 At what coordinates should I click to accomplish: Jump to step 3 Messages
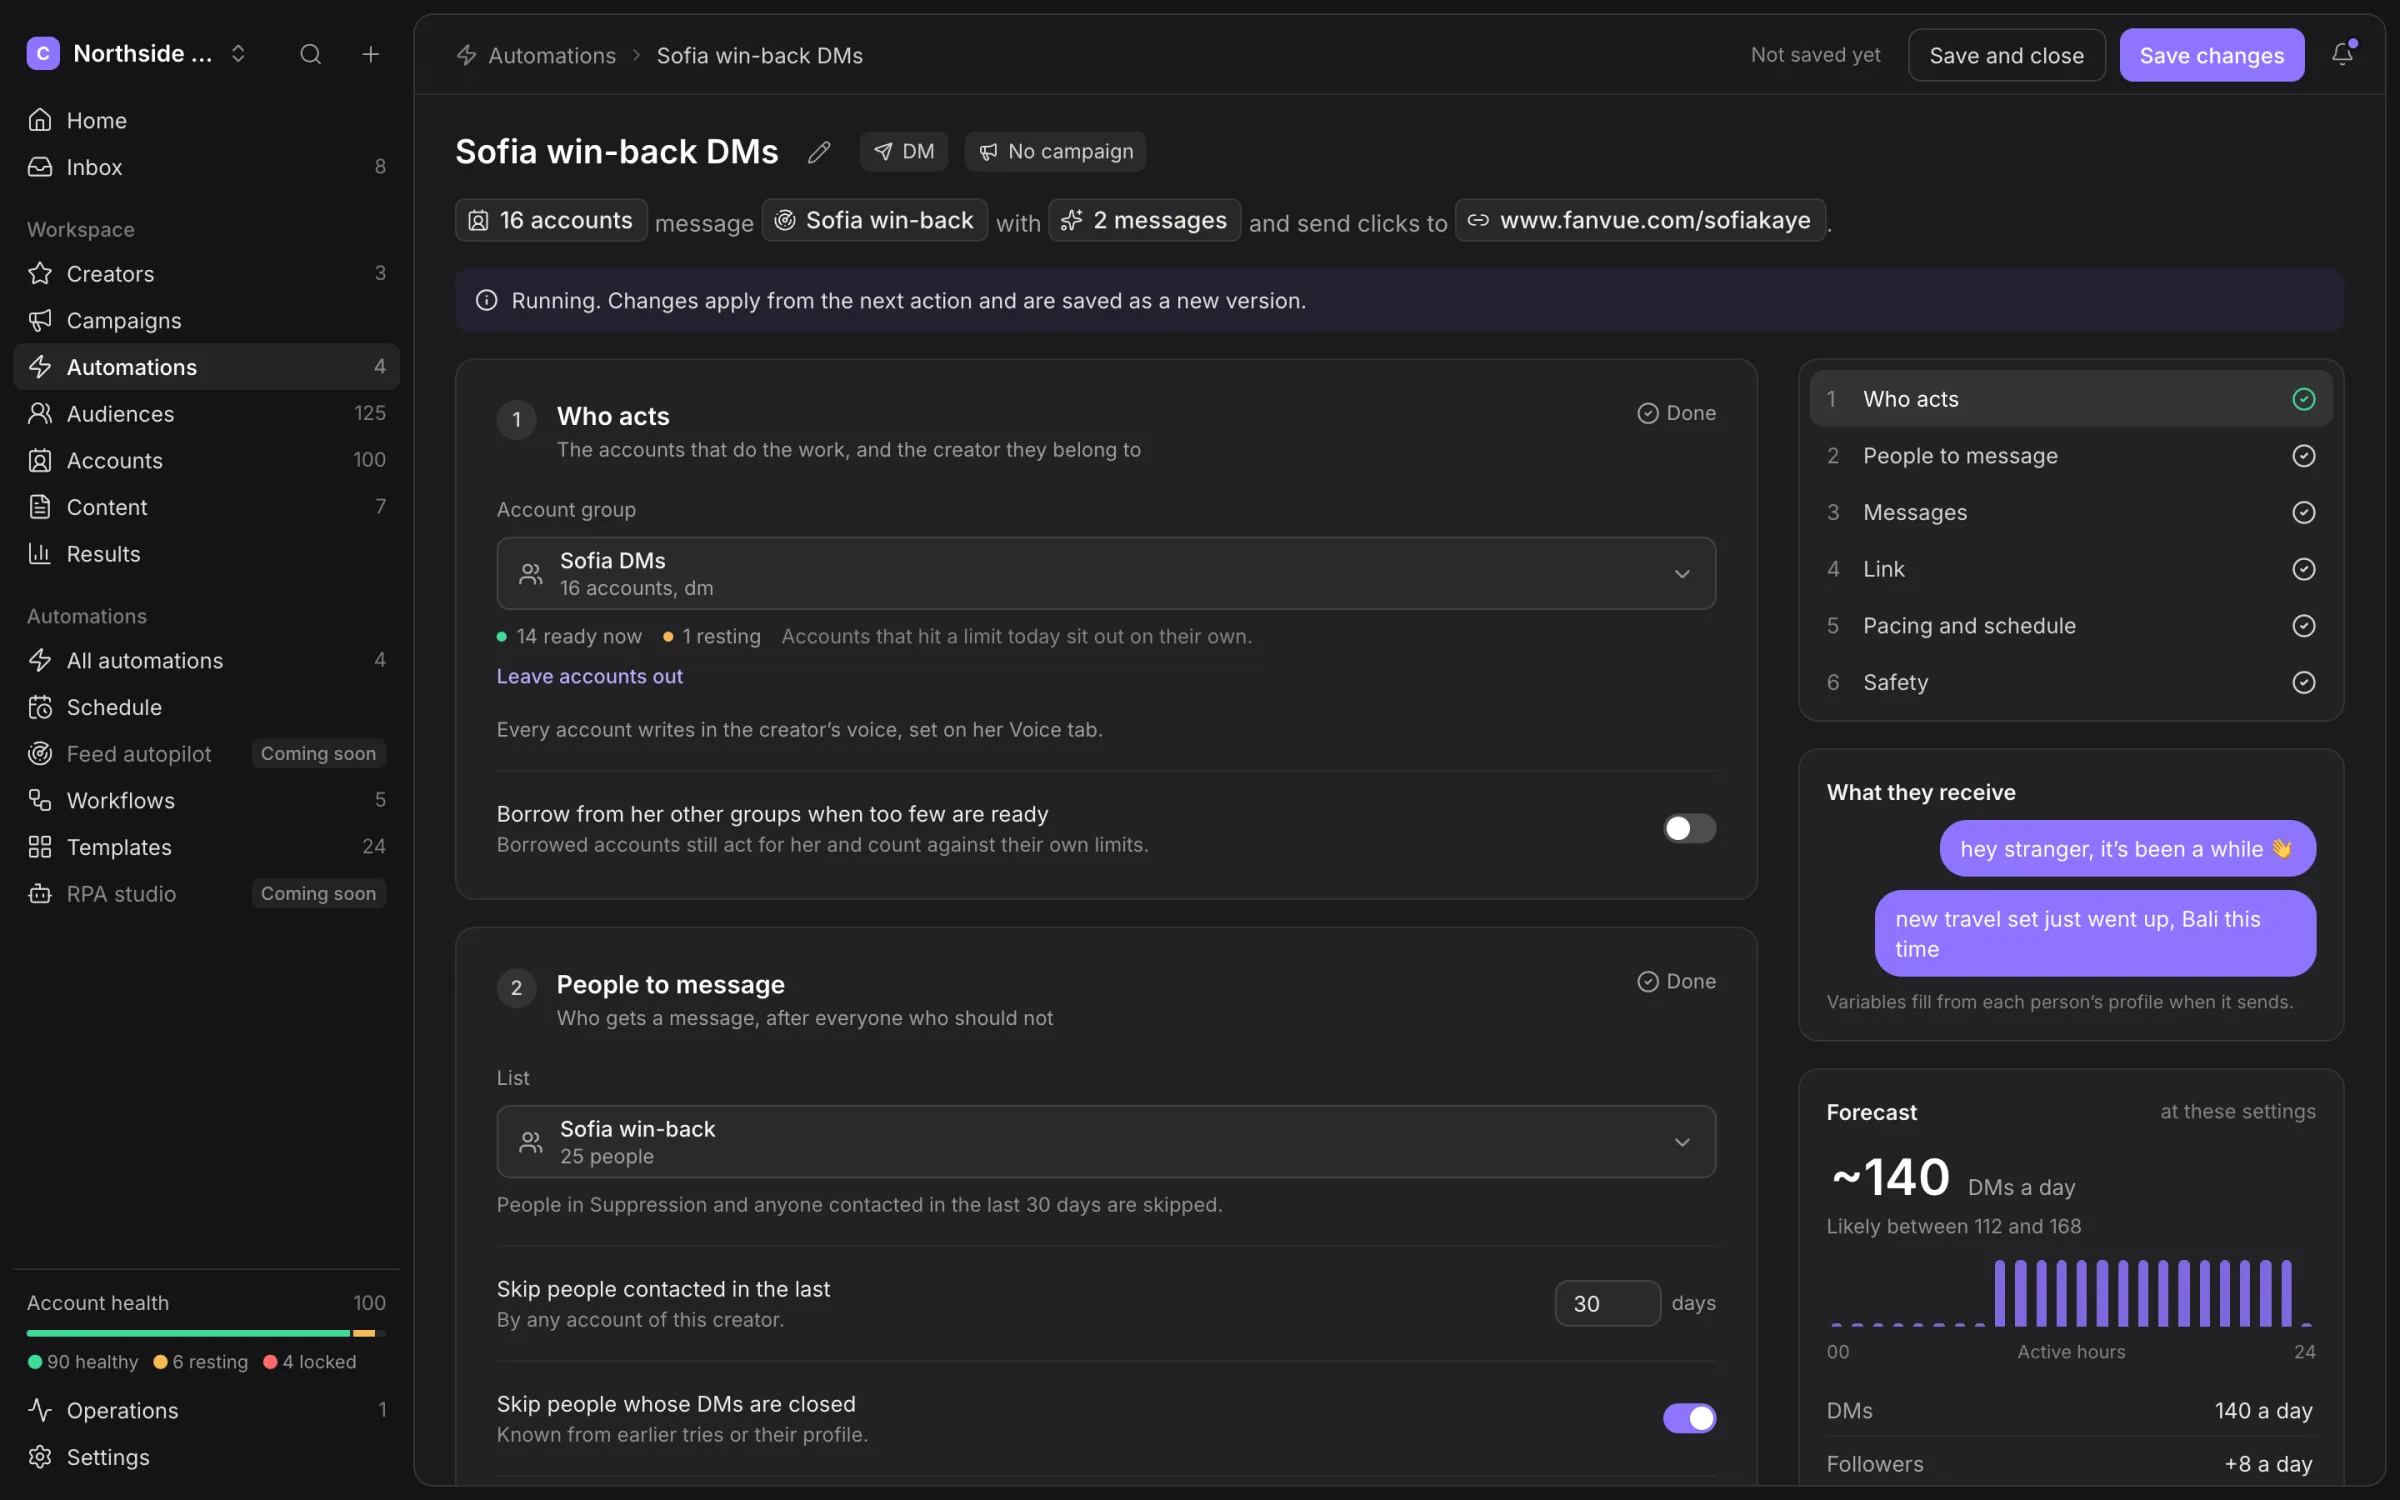point(2071,512)
